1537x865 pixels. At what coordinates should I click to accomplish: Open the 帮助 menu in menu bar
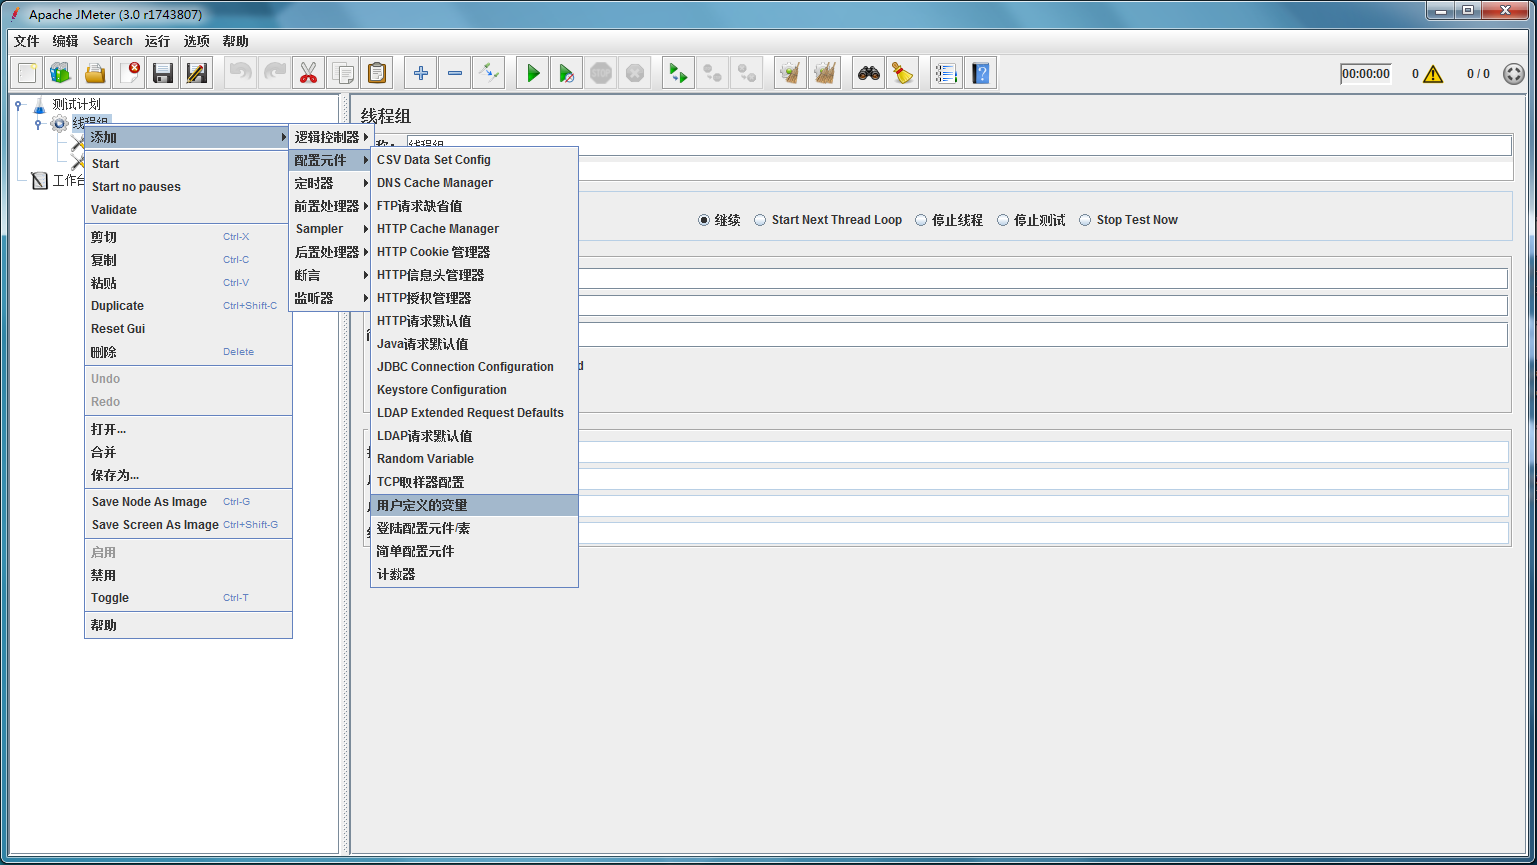click(x=236, y=41)
